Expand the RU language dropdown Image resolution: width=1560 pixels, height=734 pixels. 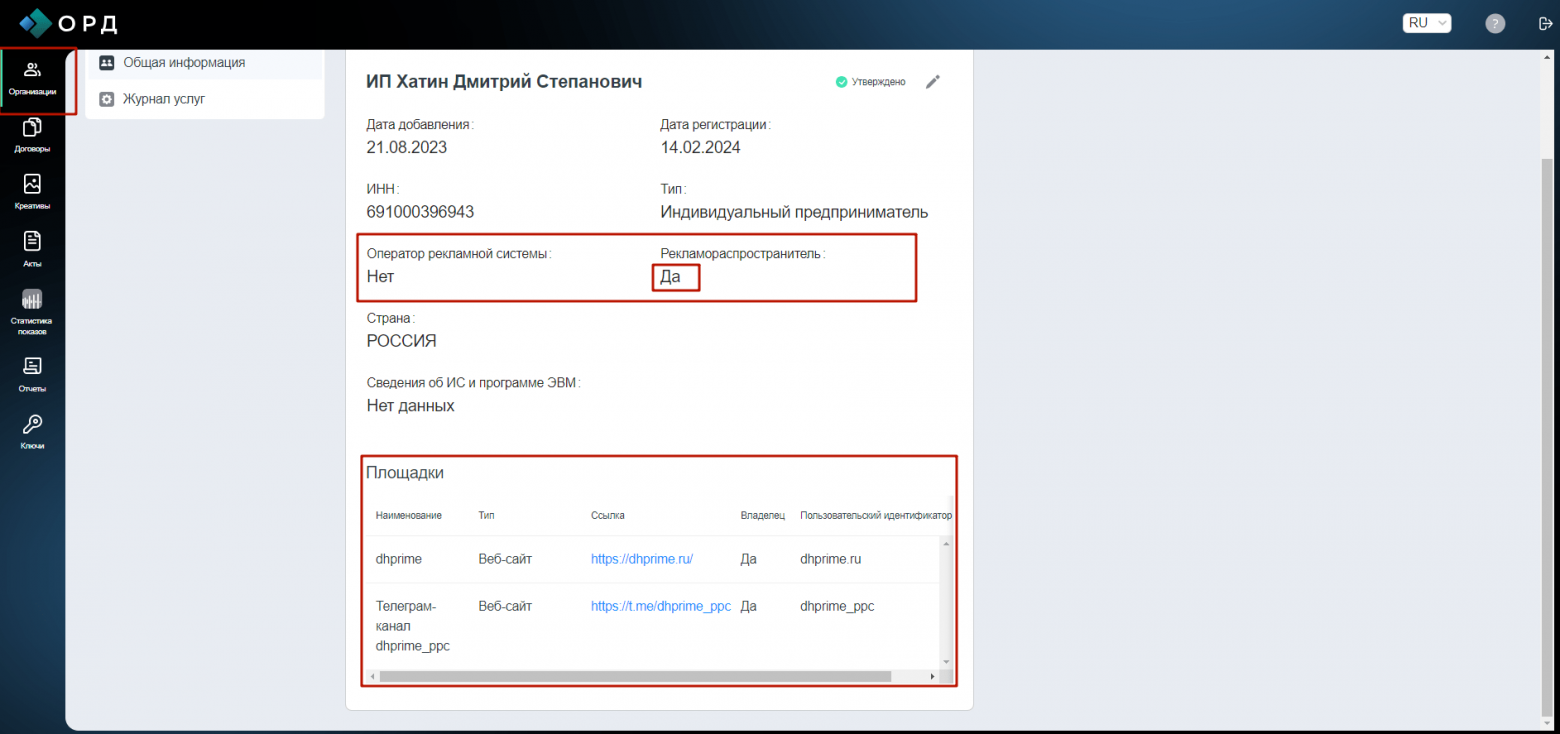pyautogui.click(x=1427, y=23)
